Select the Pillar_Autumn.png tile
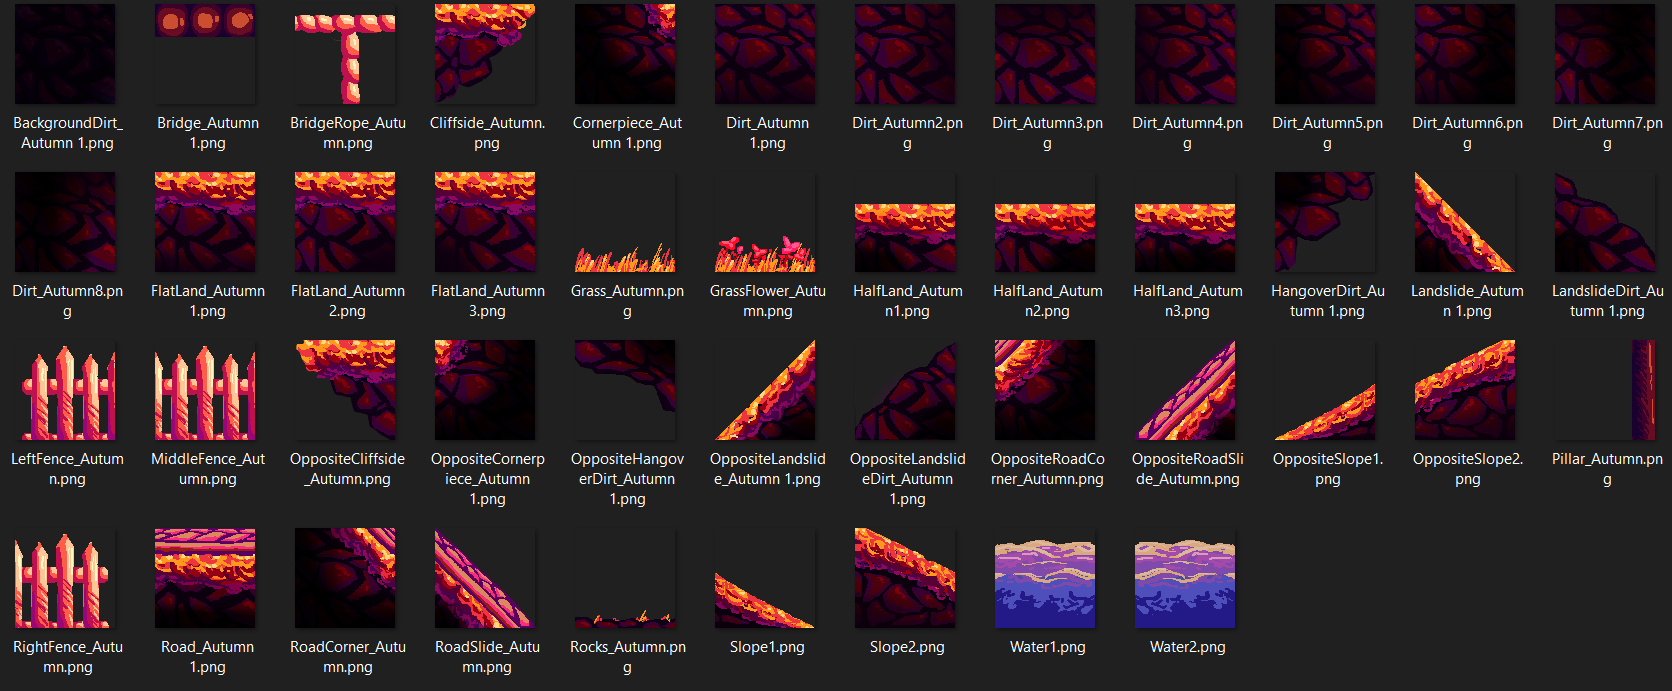Viewport: 1672px width, 691px height. [x=1605, y=391]
